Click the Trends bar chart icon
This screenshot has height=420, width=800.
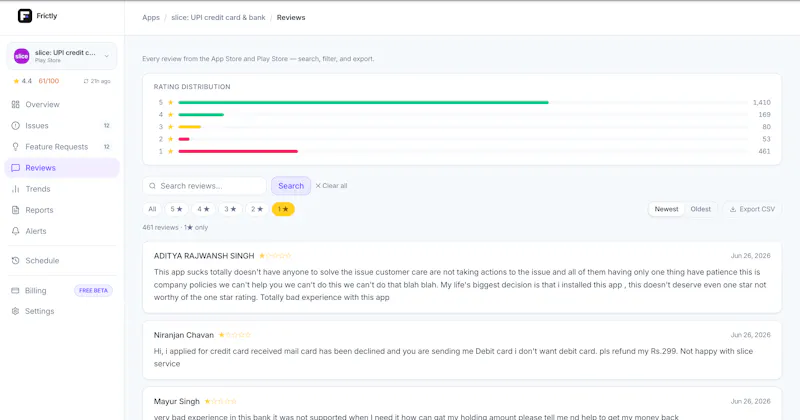[x=15, y=189]
